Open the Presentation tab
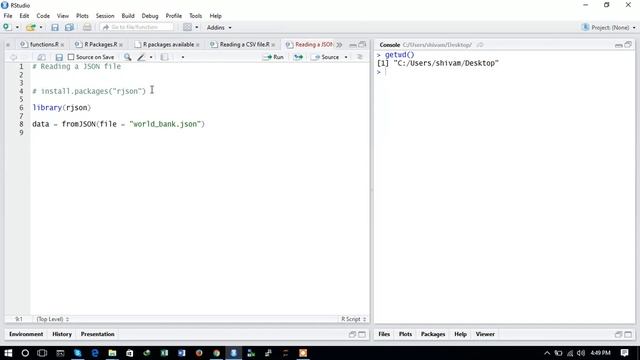The height and width of the screenshot is (360, 640). click(x=98, y=334)
